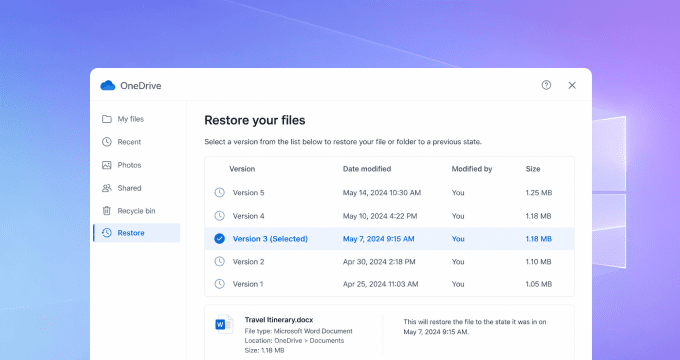Image resolution: width=680 pixels, height=360 pixels.
Task: Select Version 2 from Apr 30, 2024
Action: click(389, 262)
